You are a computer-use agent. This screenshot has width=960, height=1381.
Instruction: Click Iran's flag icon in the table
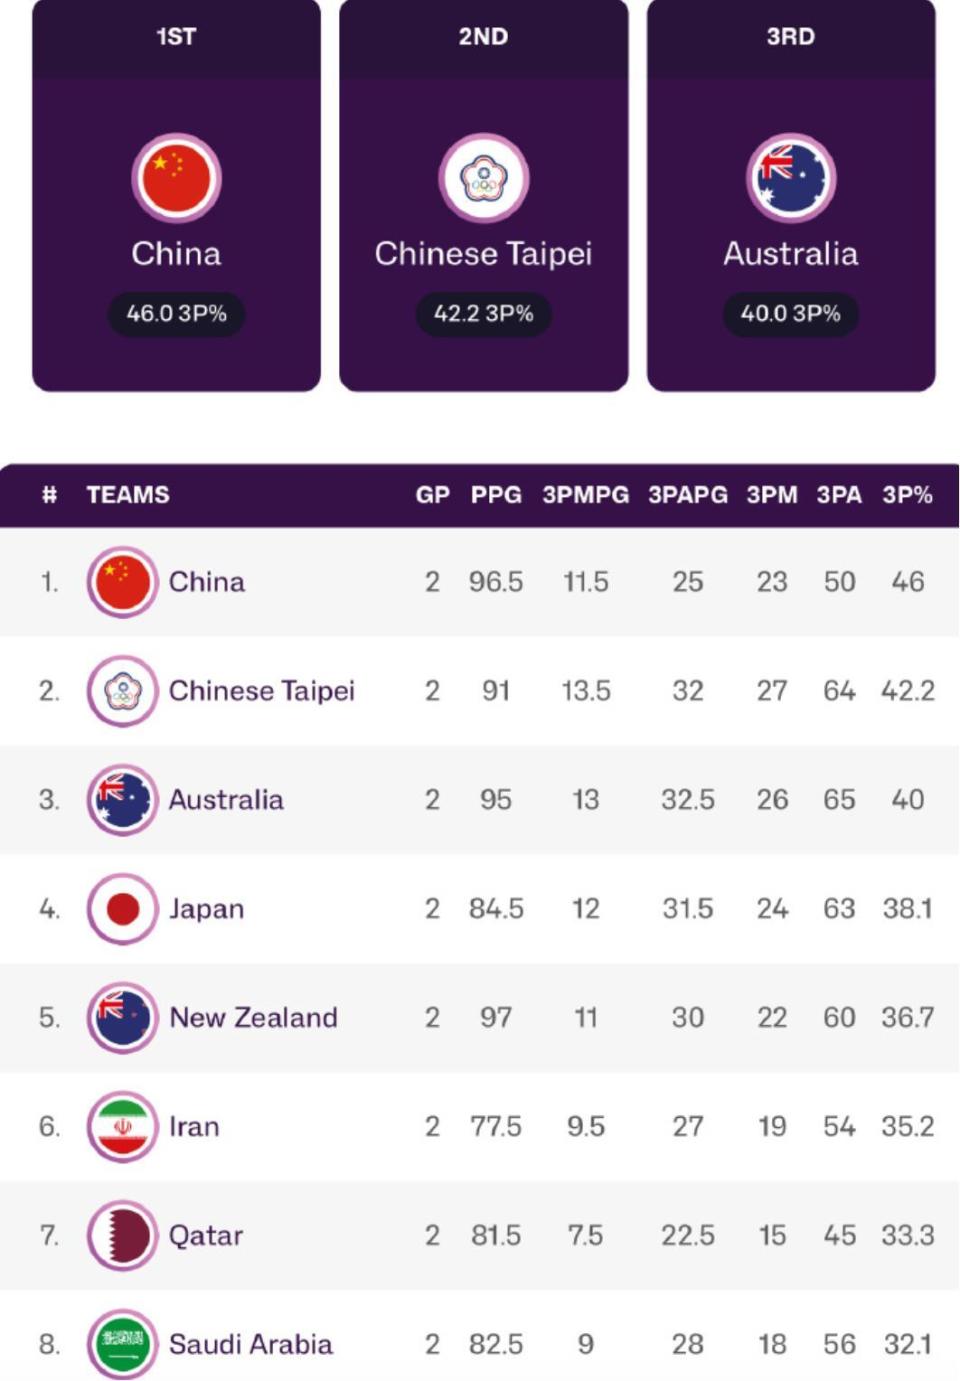122,1127
